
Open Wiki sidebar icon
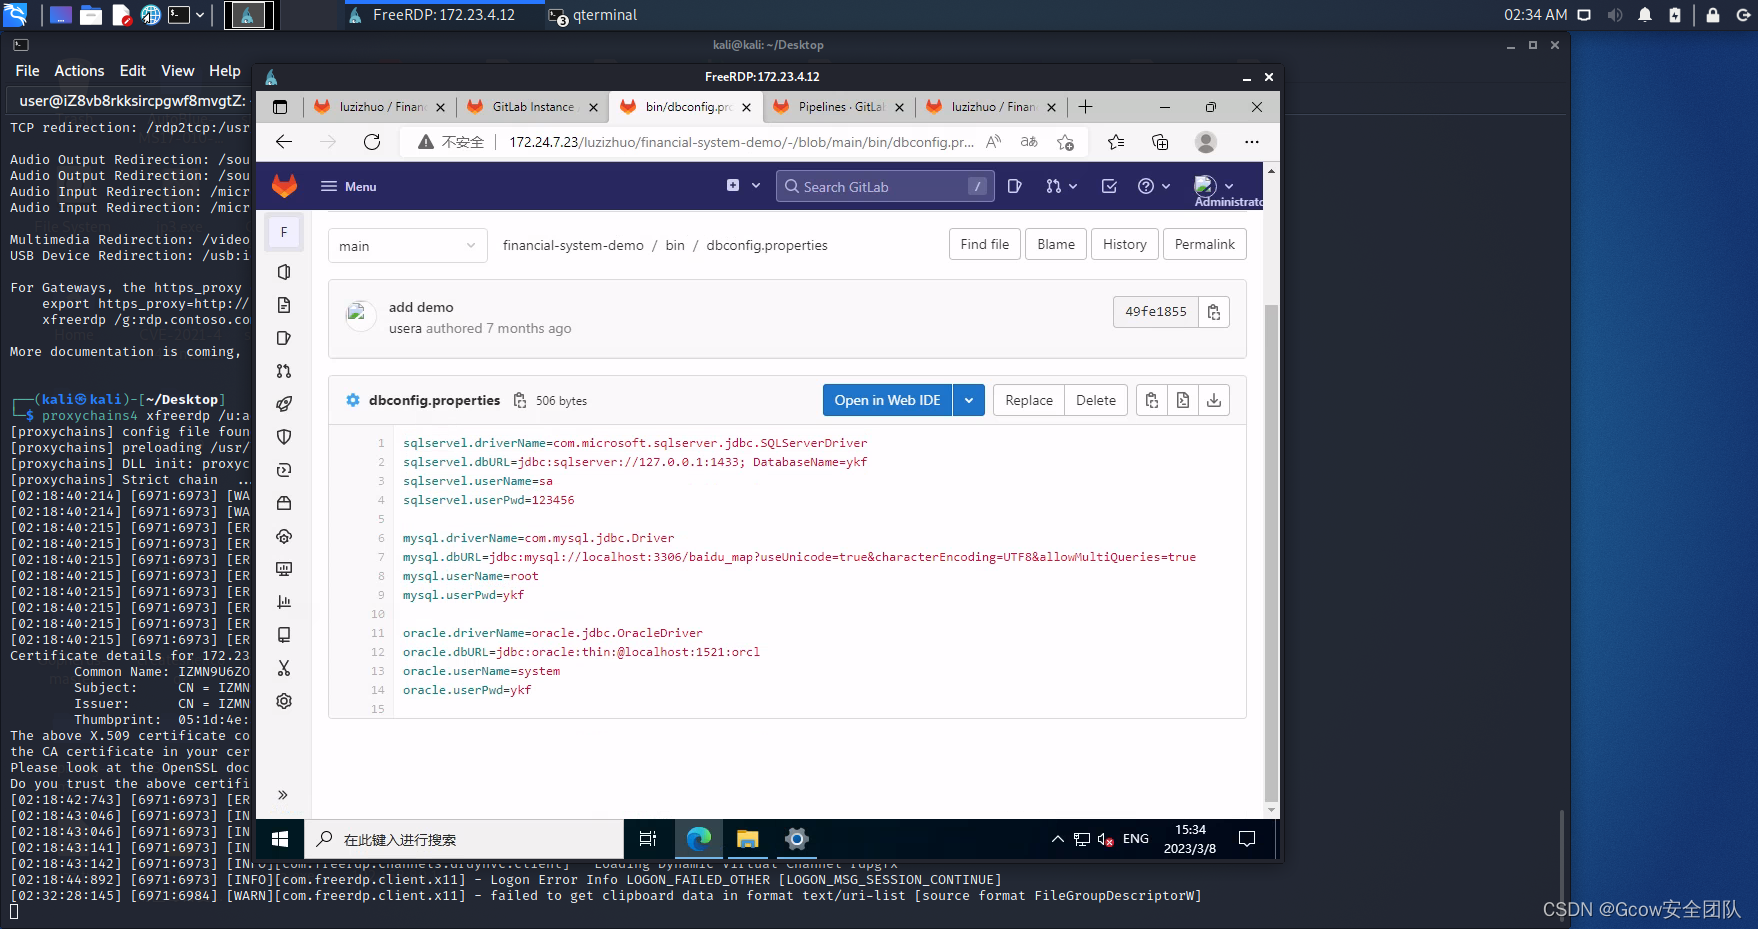tap(284, 635)
